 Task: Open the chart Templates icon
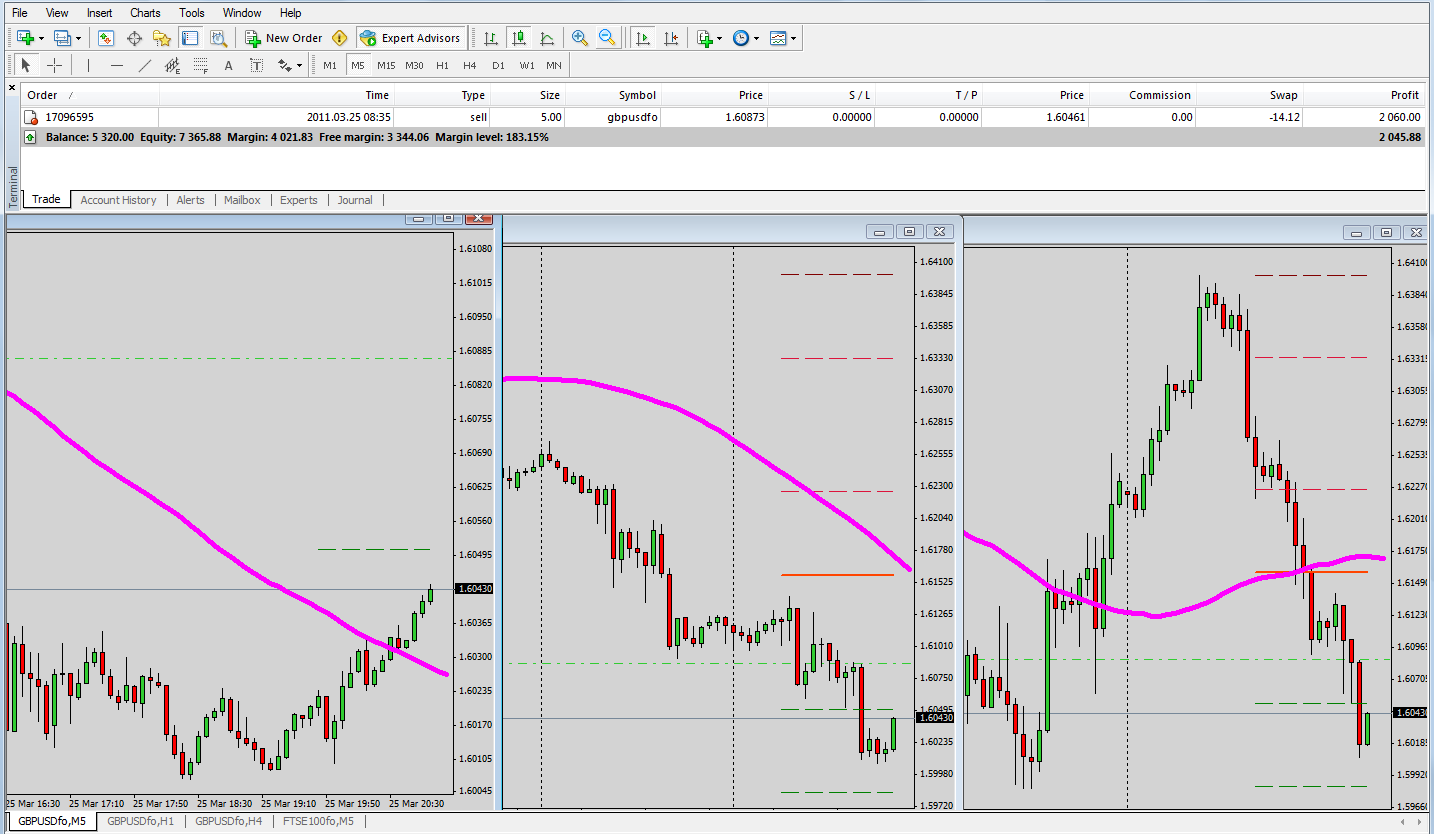coord(779,38)
